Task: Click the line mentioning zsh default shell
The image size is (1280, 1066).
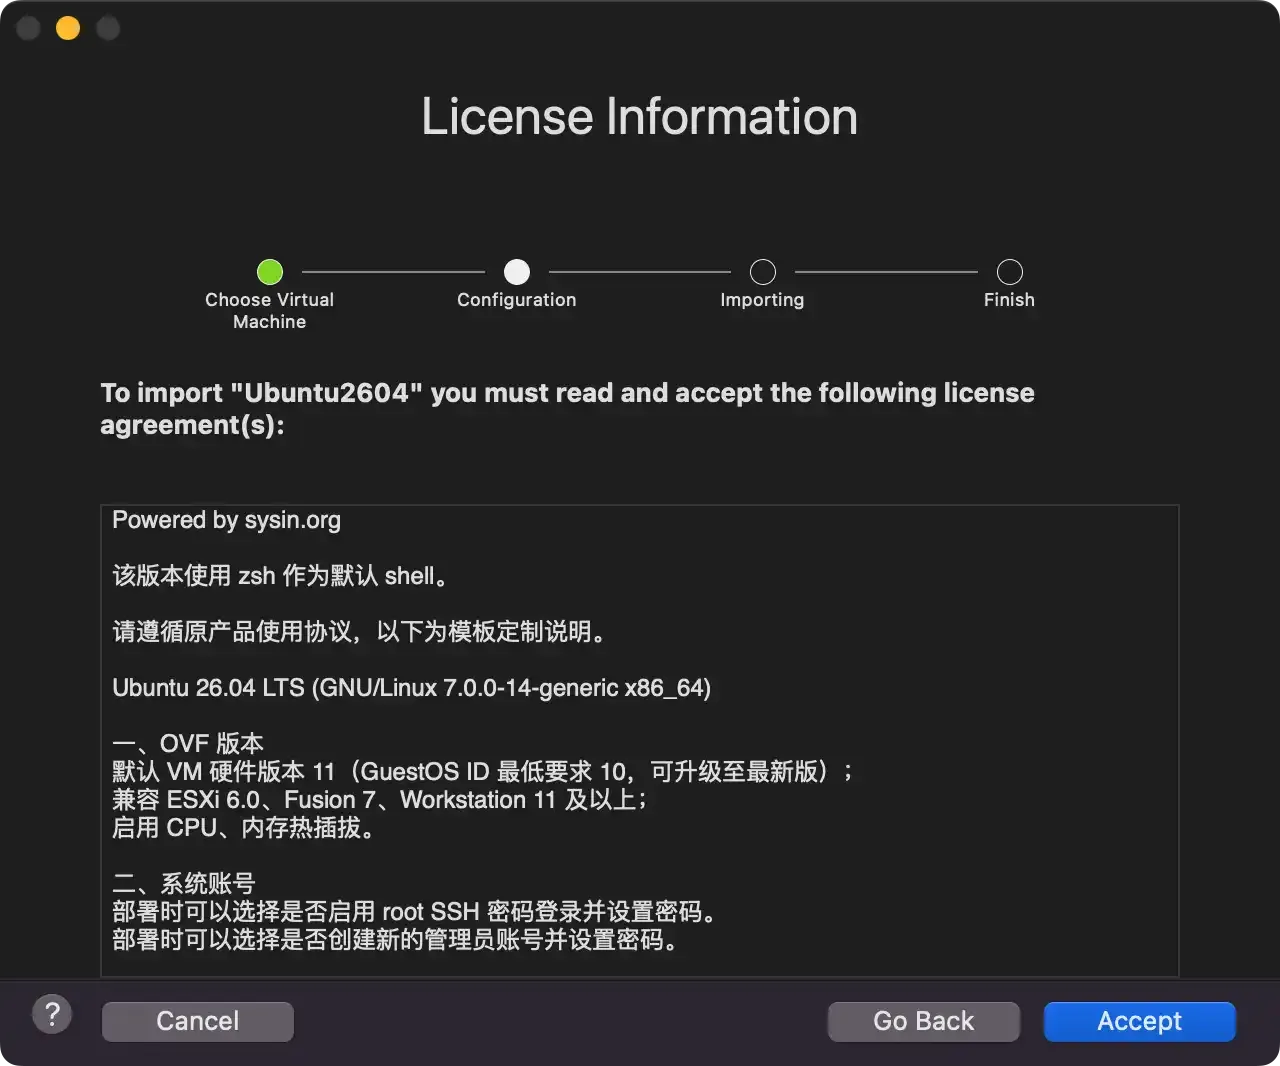Action: [x=281, y=576]
